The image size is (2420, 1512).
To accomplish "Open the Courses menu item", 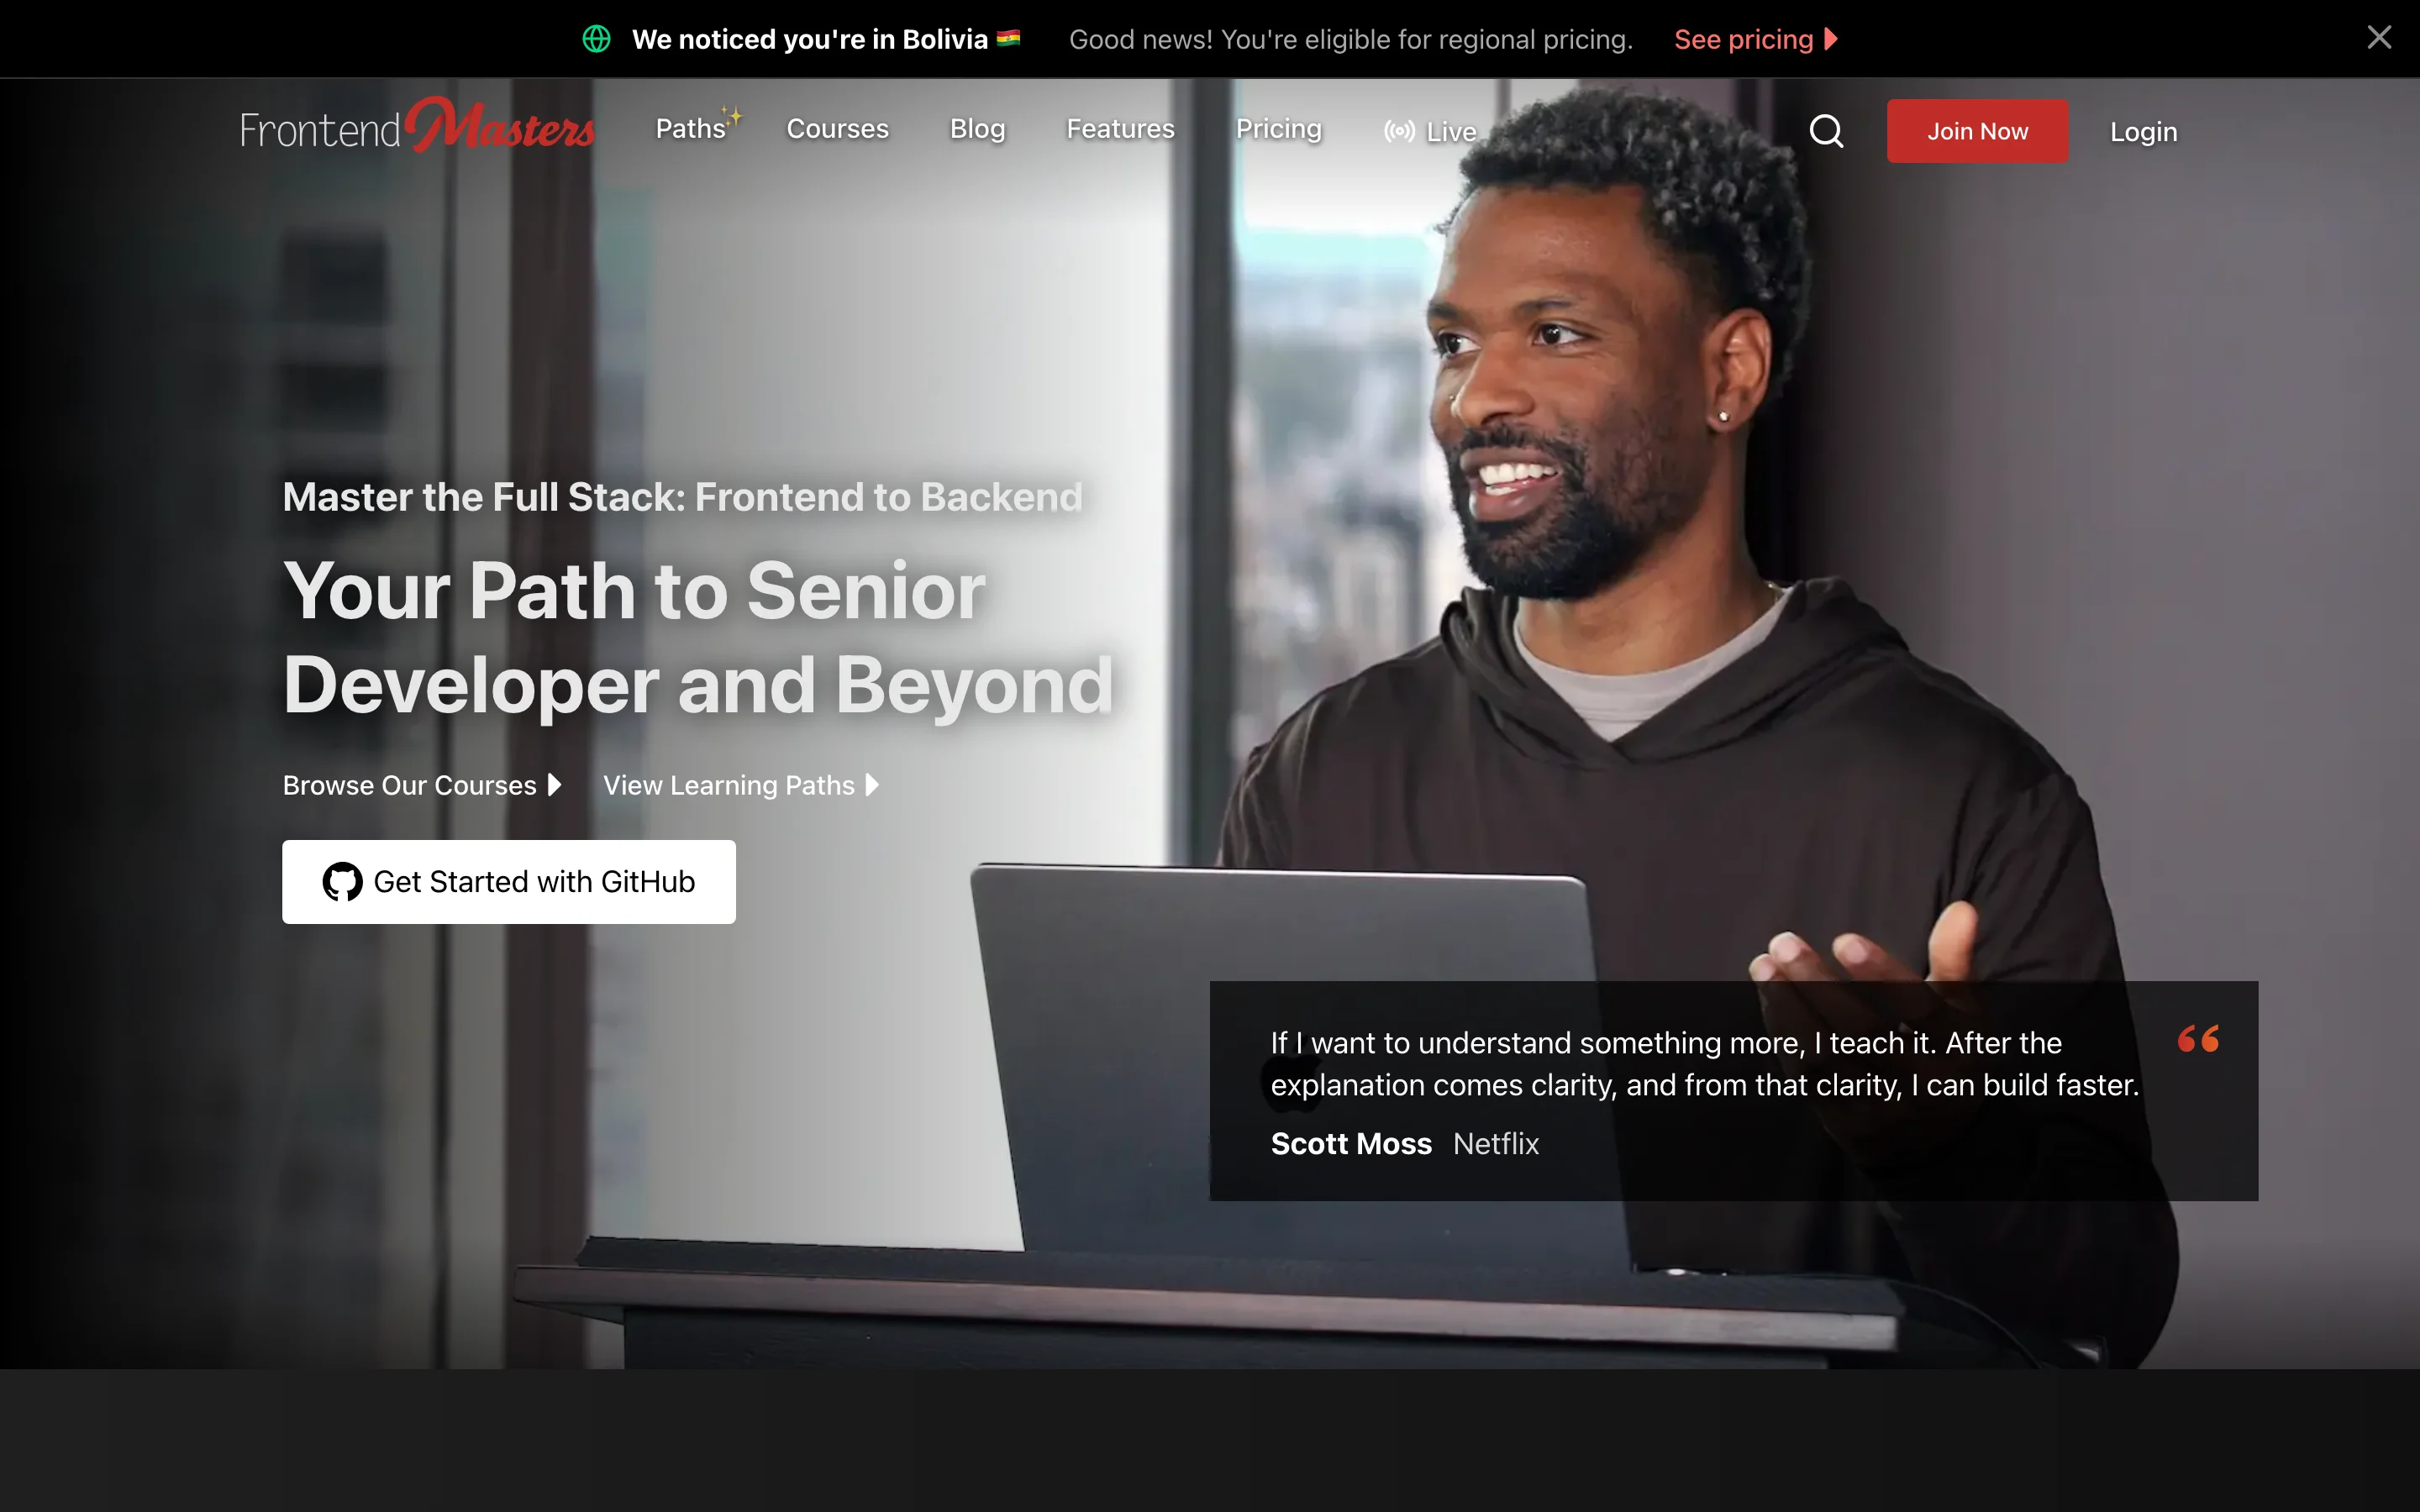I will click(837, 129).
